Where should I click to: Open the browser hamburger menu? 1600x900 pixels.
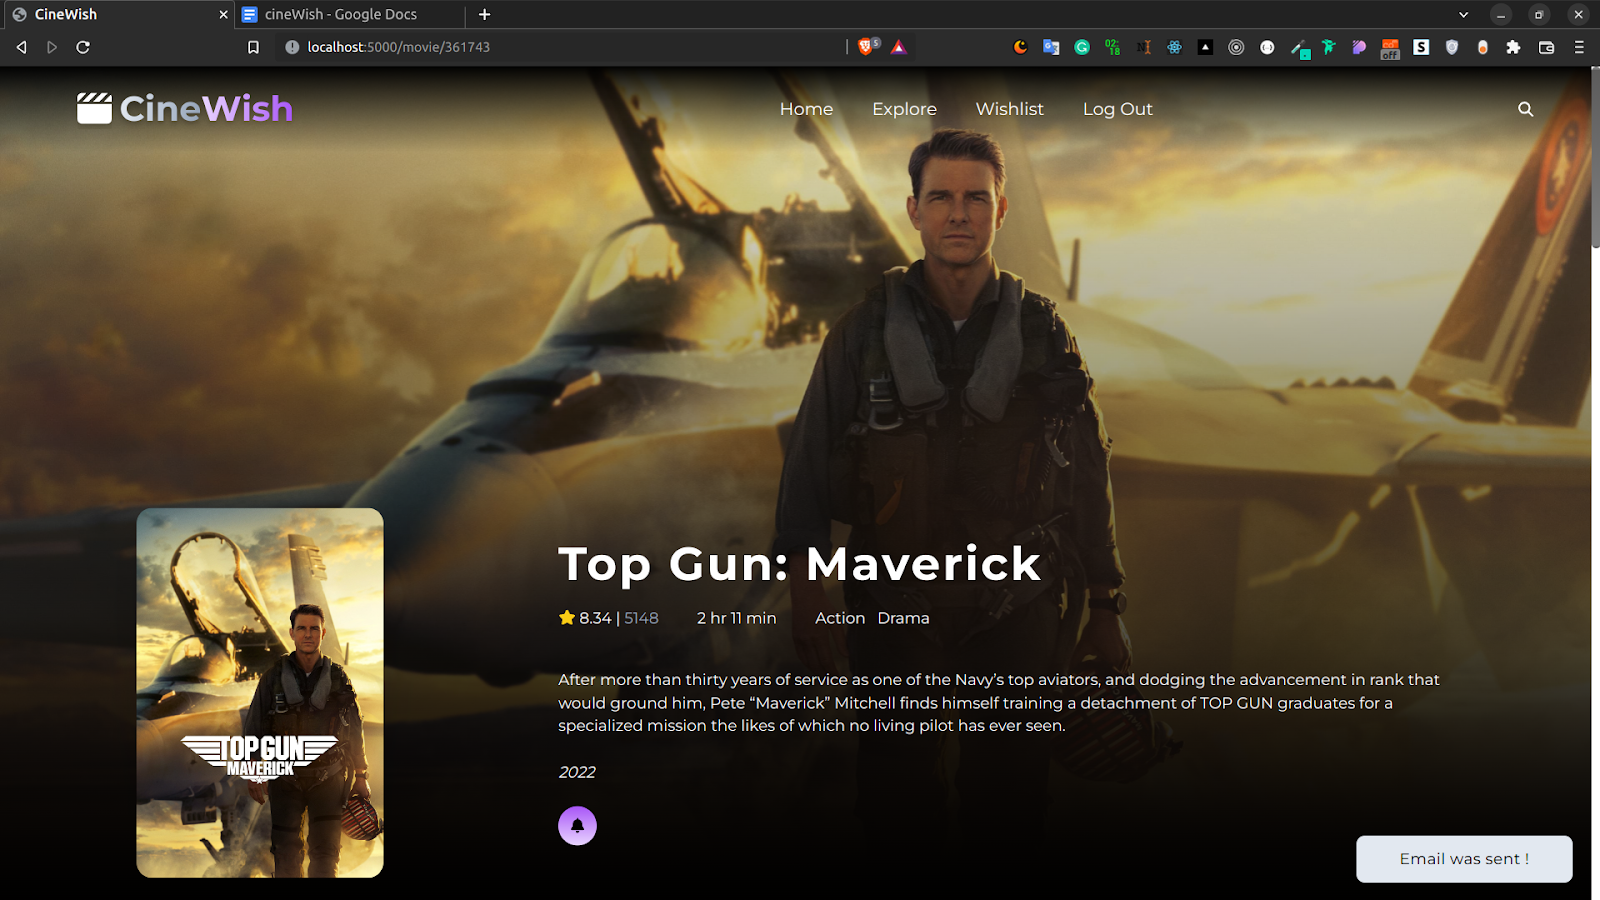point(1579,47)
